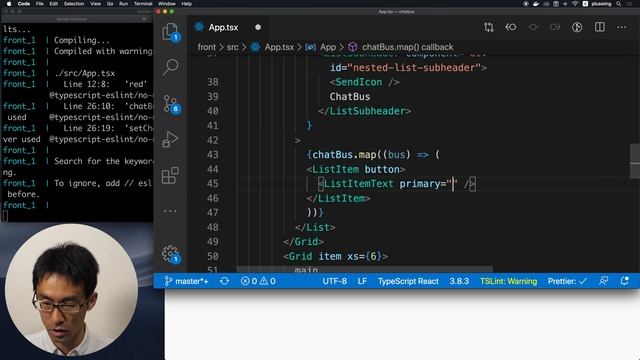Open changes compare icon in editor toolbar
640x360 pixels.
pyautogui.click(x=489, y=27)
